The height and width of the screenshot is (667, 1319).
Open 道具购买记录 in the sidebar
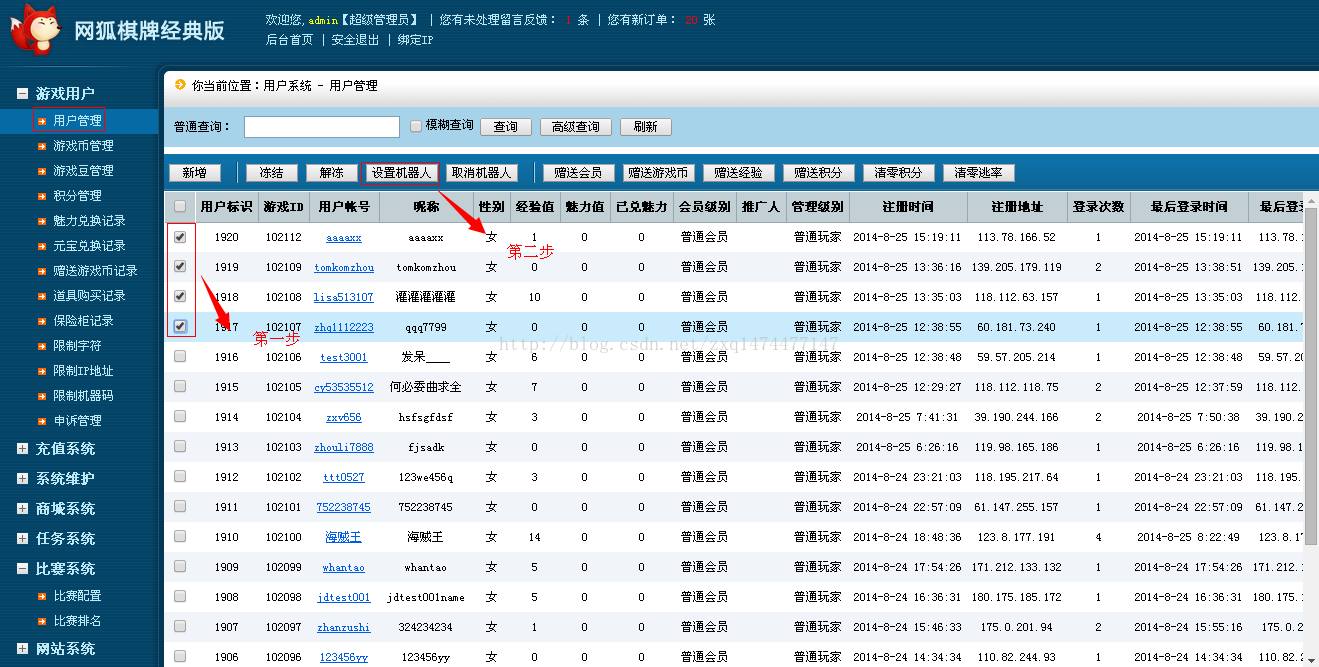89,296
